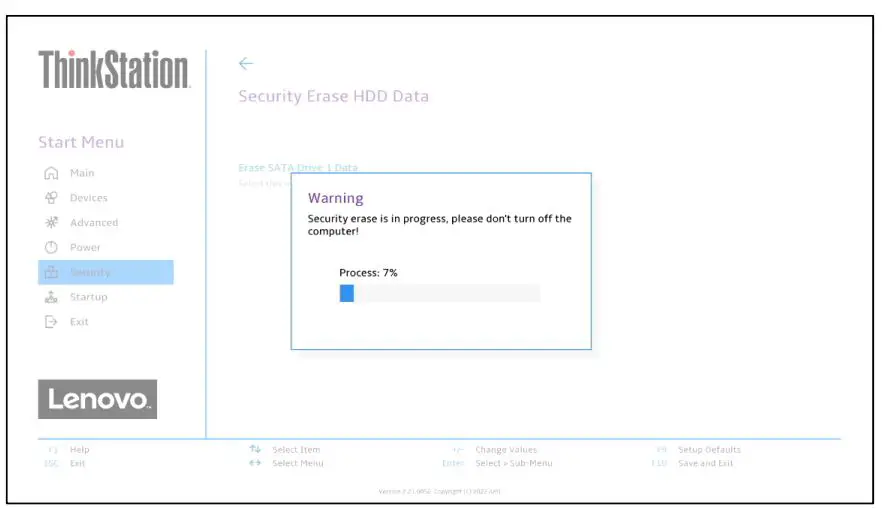Click the Exit door icon in sidebar
This screenshot has height=519, width=894.
point(52,322)
